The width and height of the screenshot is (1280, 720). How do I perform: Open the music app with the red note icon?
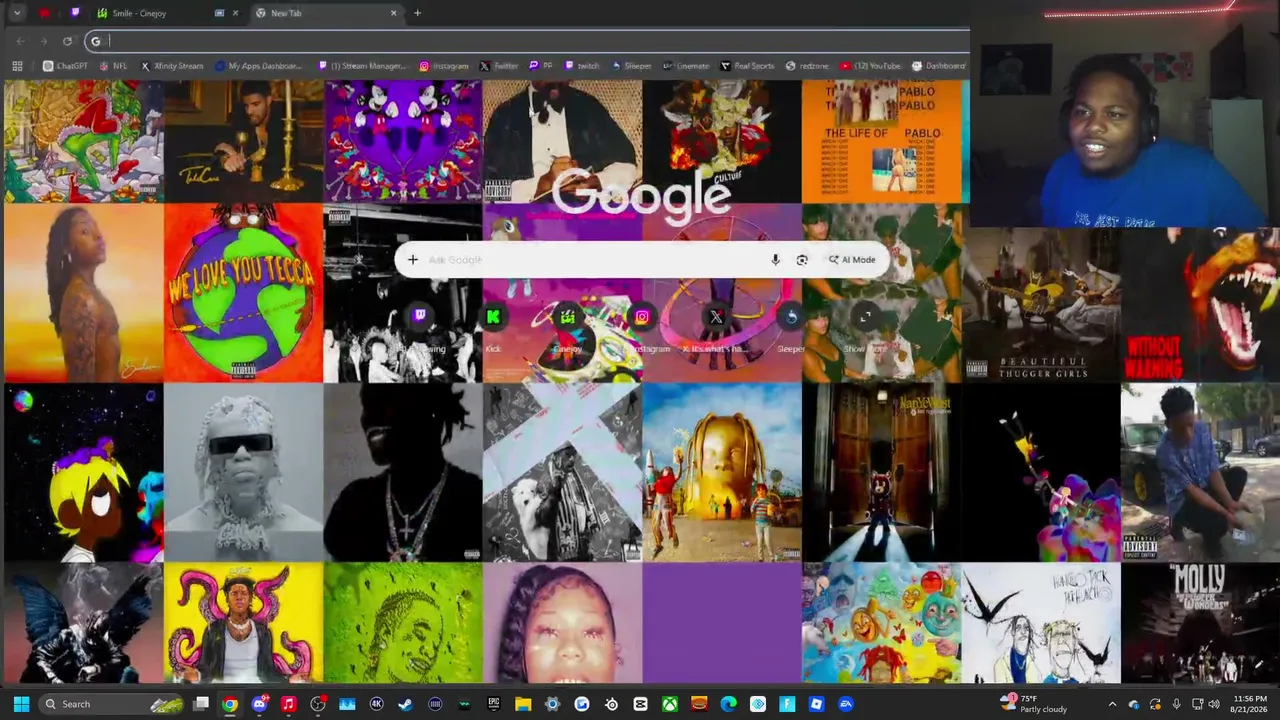coord(288,704)
